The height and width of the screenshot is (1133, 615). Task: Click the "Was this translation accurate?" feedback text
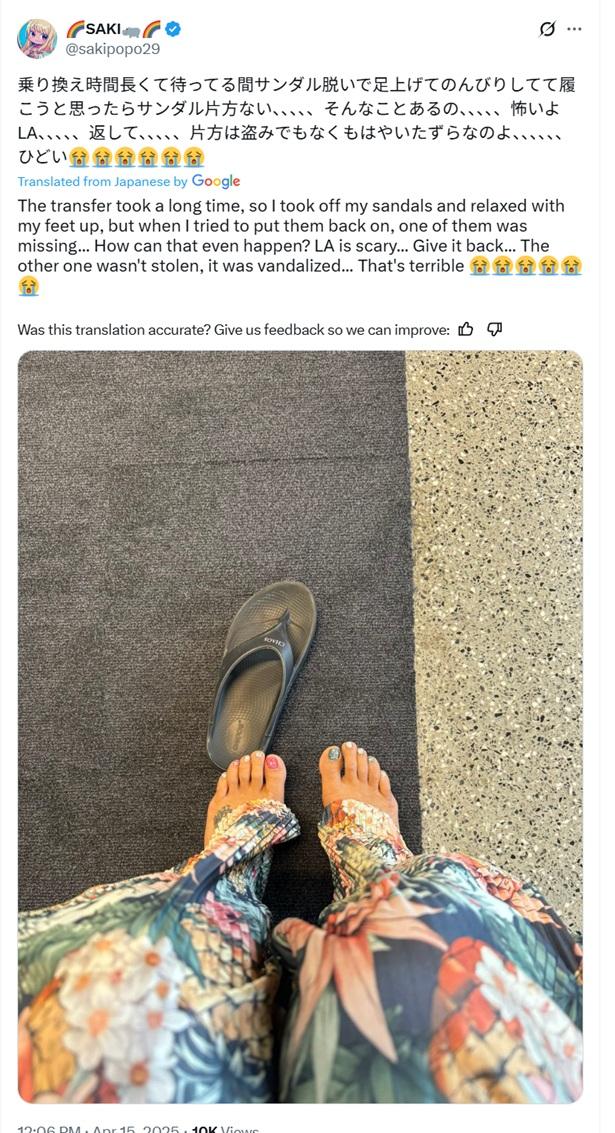tap(233, 330)
